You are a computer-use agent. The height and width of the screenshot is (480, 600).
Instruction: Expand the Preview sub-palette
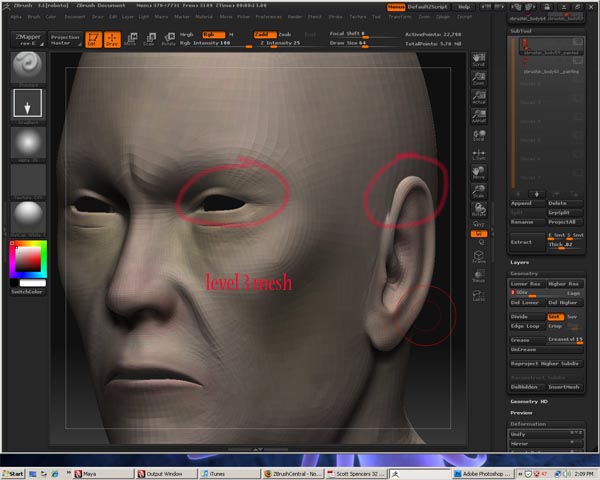521,413
